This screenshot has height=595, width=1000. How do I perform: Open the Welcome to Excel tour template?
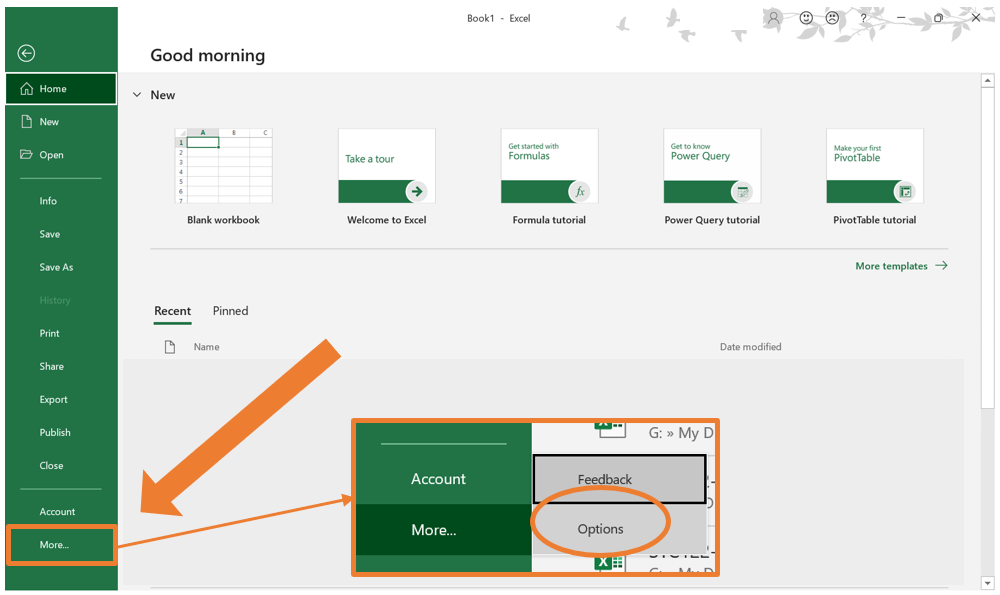(386, 166)
